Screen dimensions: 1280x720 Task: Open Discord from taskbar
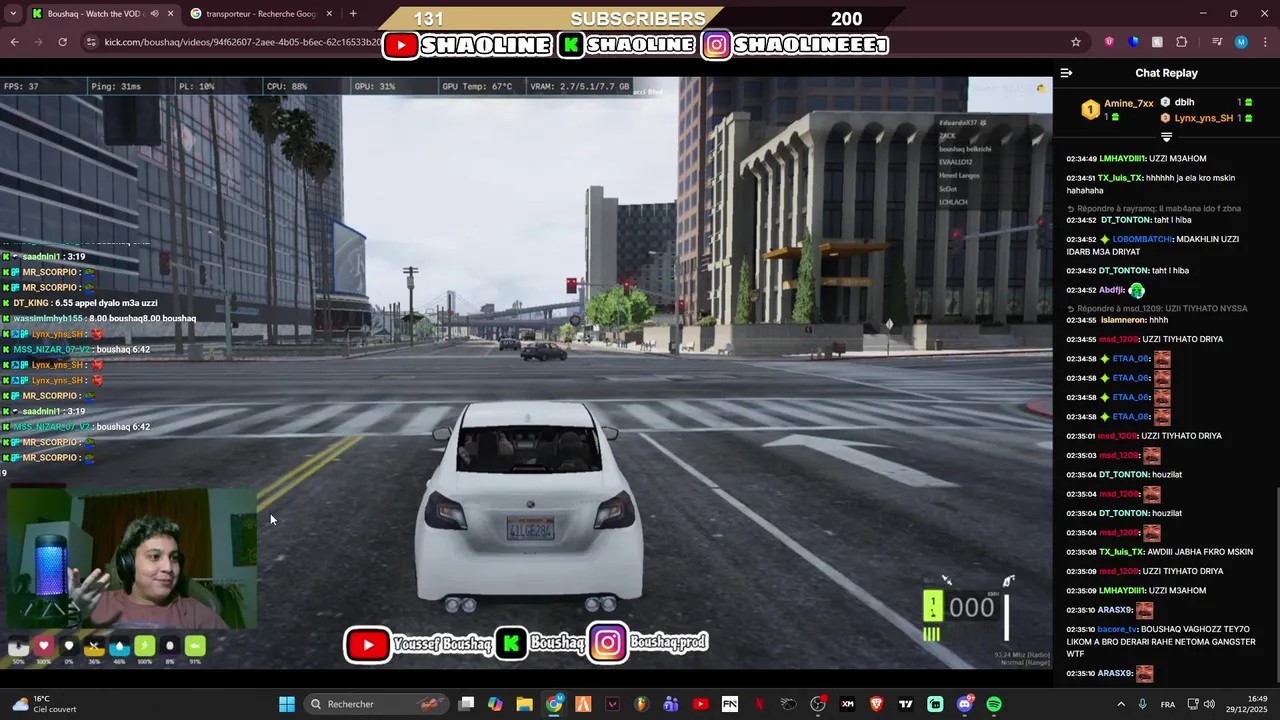(x=964, y=704)
